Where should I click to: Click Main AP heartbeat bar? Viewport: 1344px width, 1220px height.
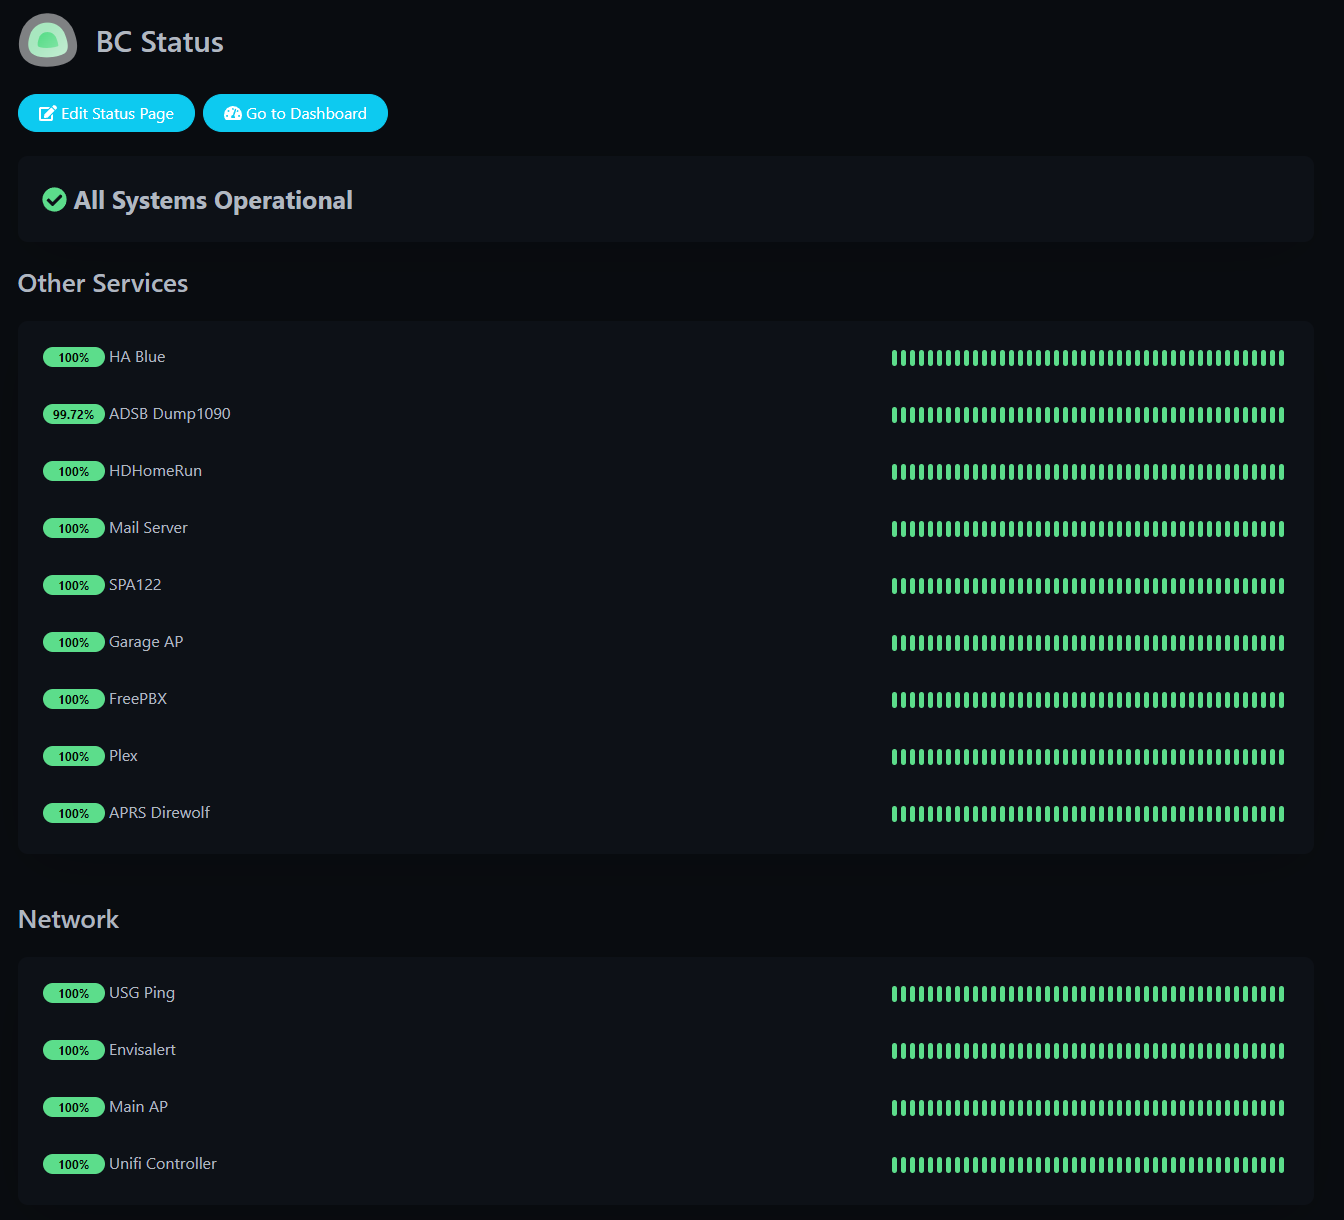click(x=1088, y=1108)
